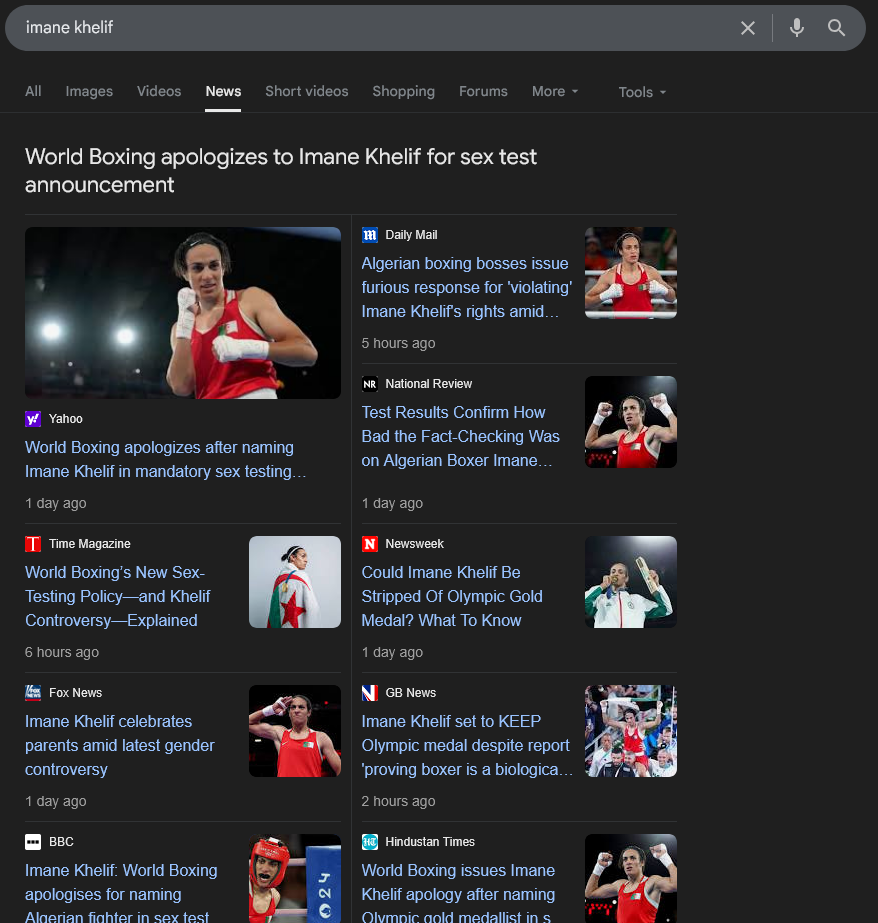
Task: Click the 'Newsweek' source name
Action: point(414,544)
